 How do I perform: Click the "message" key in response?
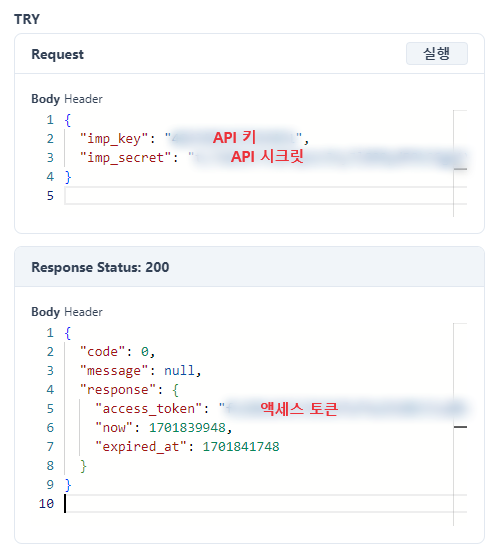point(114,371)
